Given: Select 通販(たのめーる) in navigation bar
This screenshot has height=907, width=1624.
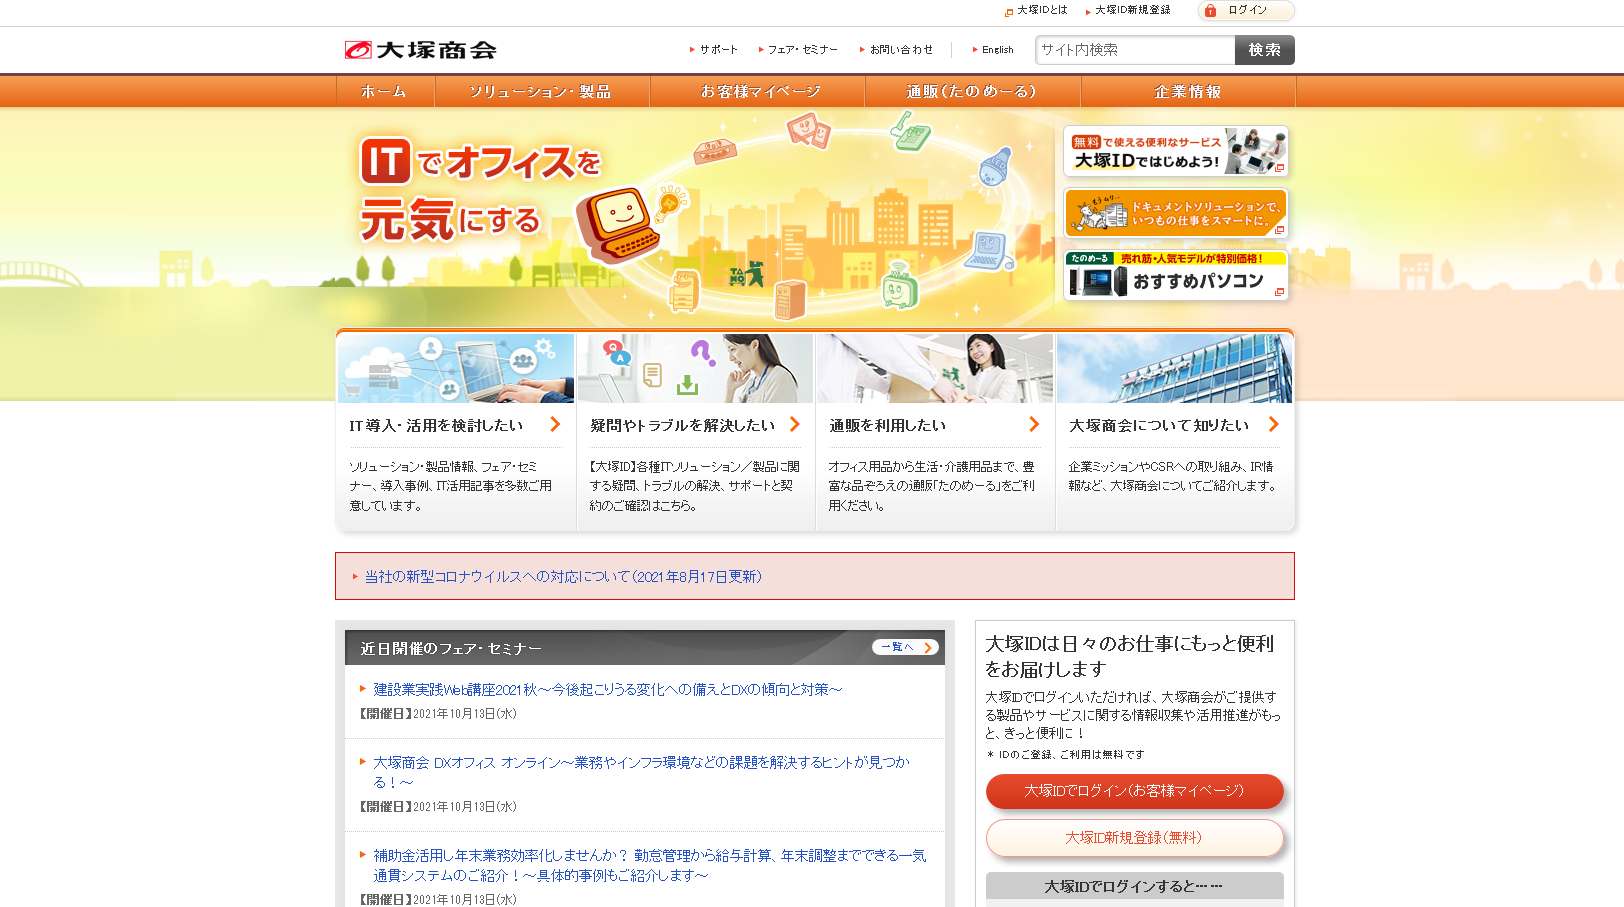Looking at the screenshot, I should [971, 91].
